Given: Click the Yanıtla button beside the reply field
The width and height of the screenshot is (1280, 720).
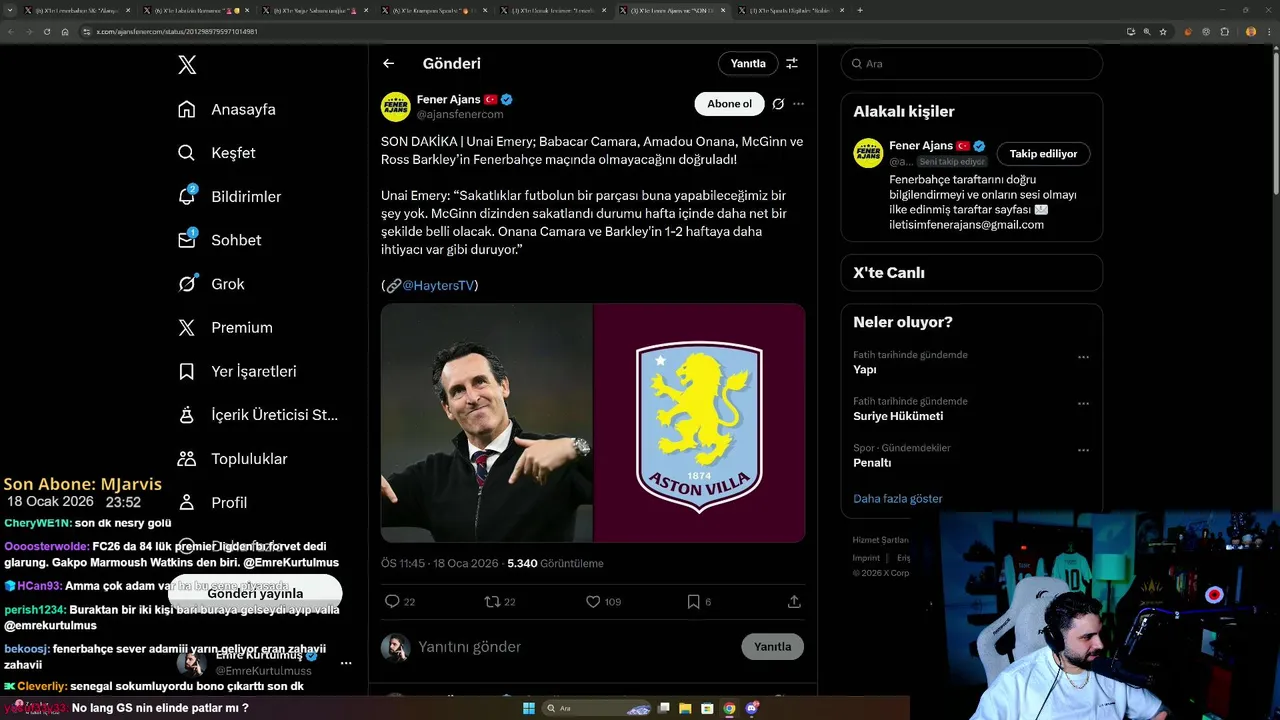Looking at the screenshot, I should [772, 647].
